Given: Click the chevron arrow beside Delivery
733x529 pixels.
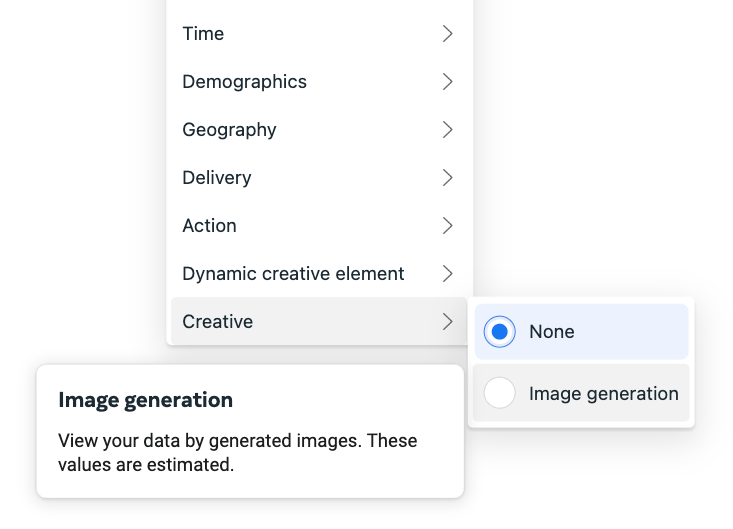Looking at the screenshot, I should 447,178.
